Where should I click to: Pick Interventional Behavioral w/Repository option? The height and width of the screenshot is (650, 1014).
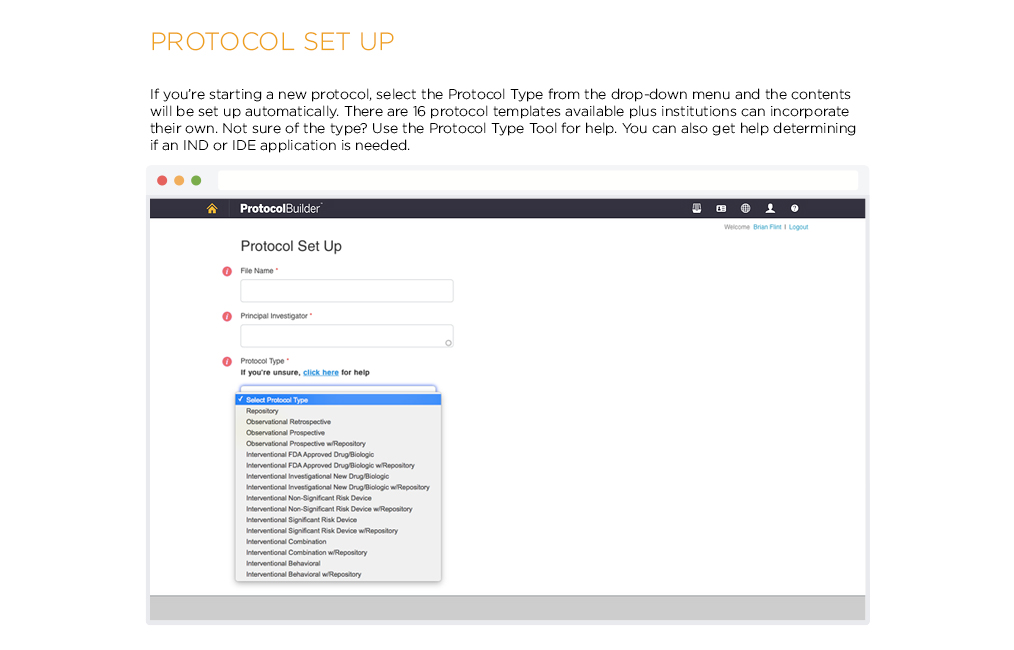coord(303,575)
